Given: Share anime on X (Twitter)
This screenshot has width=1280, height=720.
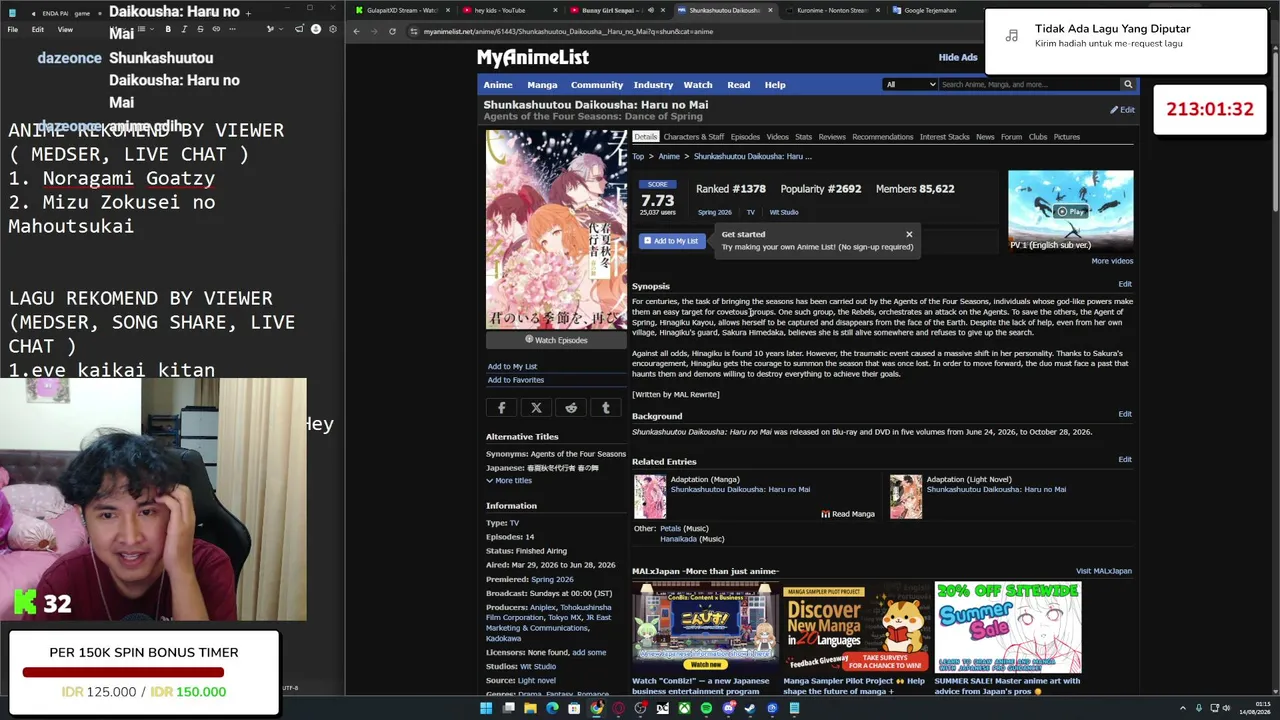Looking at the screenshot, I should coord(536,408).
